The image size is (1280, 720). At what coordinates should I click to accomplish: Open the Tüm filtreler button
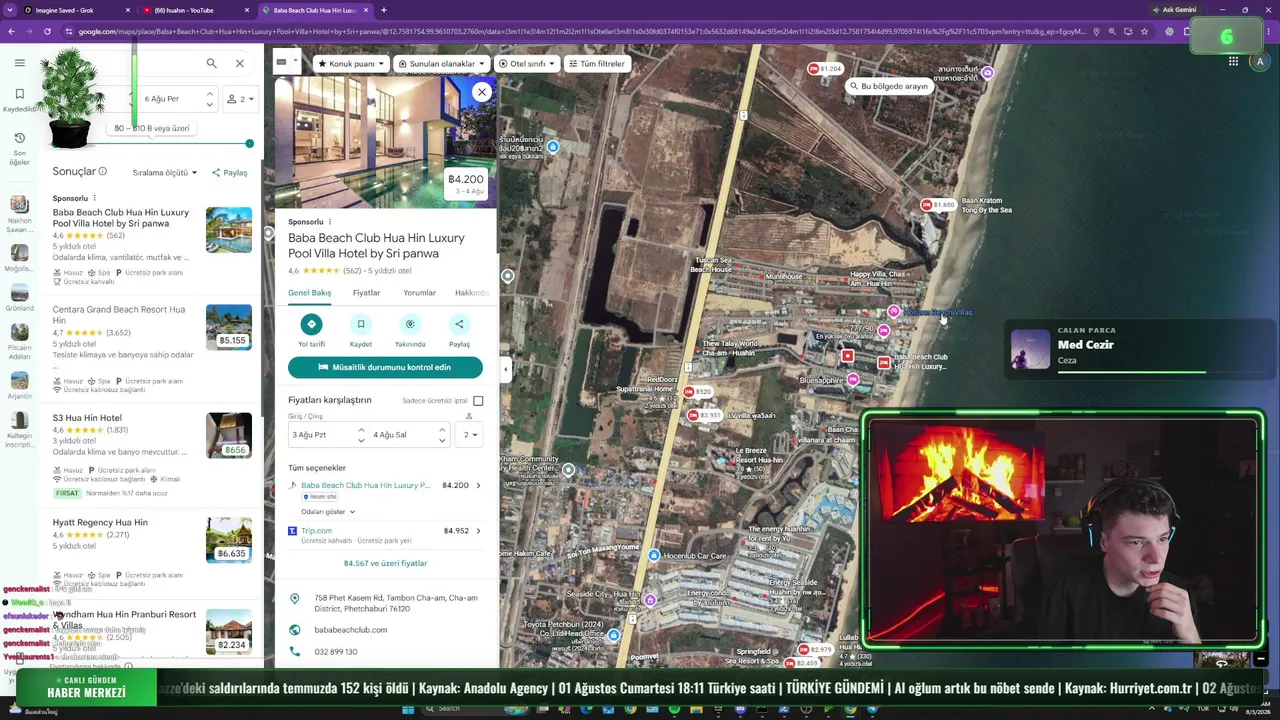coord(597,64)
